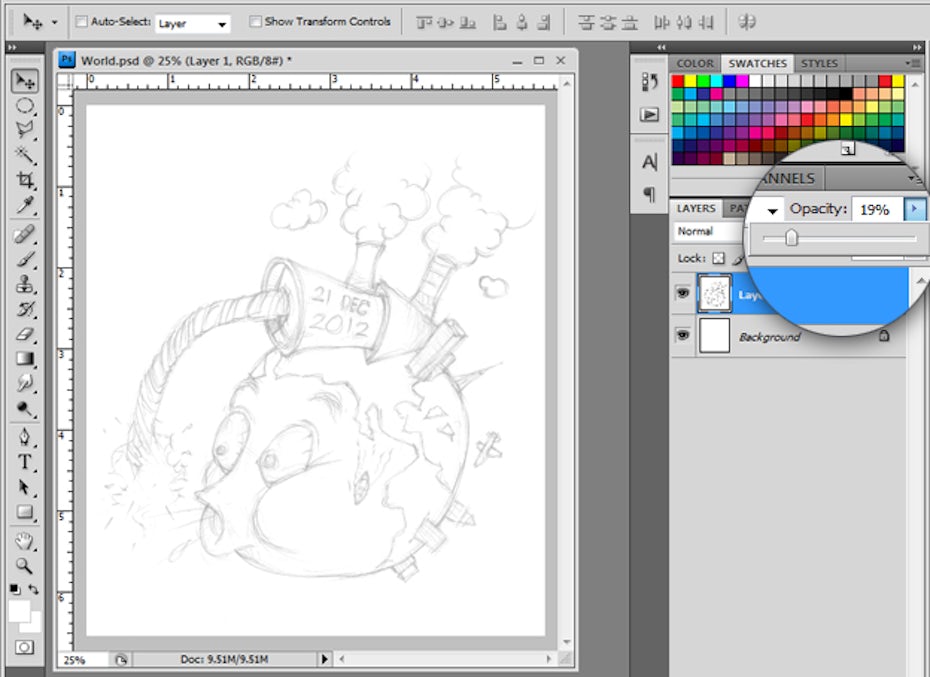Select the Horizontal Type tool
This screenshot has height=677, width=930.
click(25, 462)
